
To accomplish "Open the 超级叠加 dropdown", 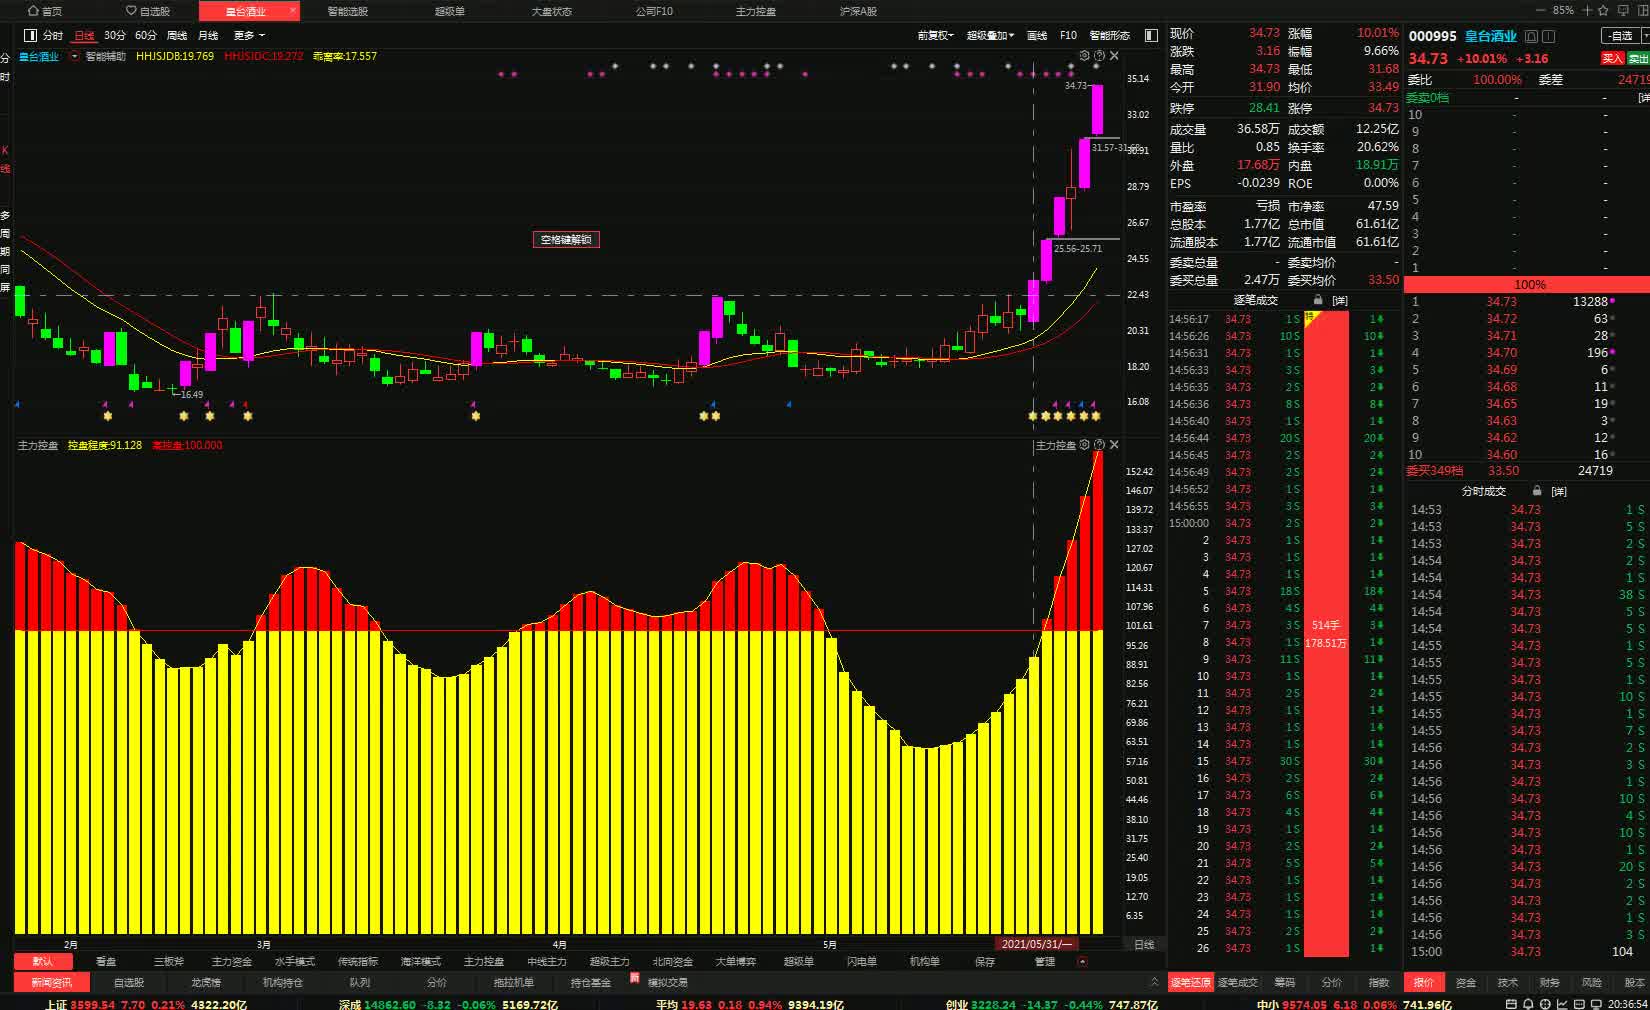I will coord(990,35).
